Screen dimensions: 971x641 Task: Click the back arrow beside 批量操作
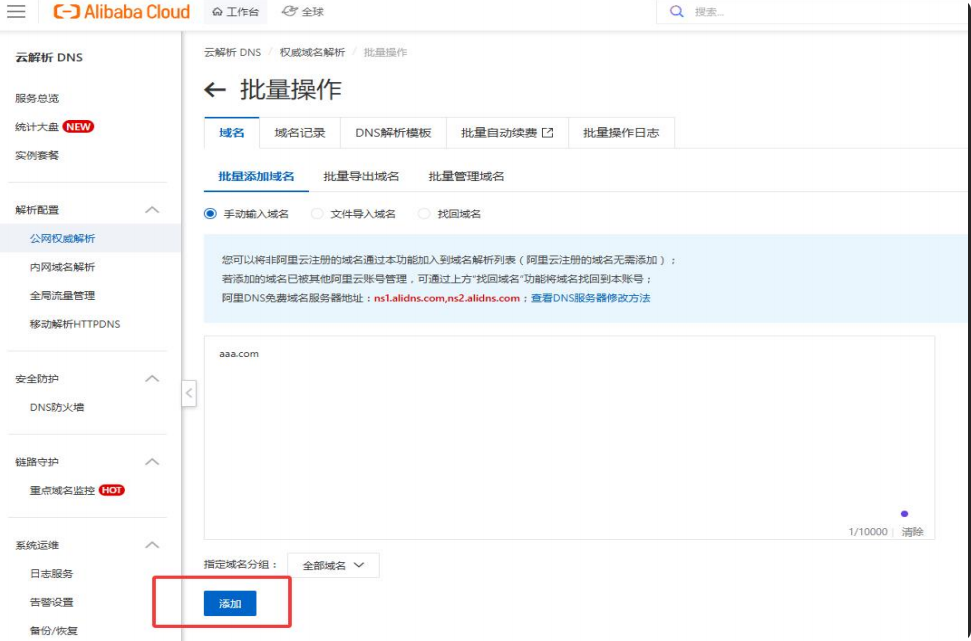click(x=215, y=90)
